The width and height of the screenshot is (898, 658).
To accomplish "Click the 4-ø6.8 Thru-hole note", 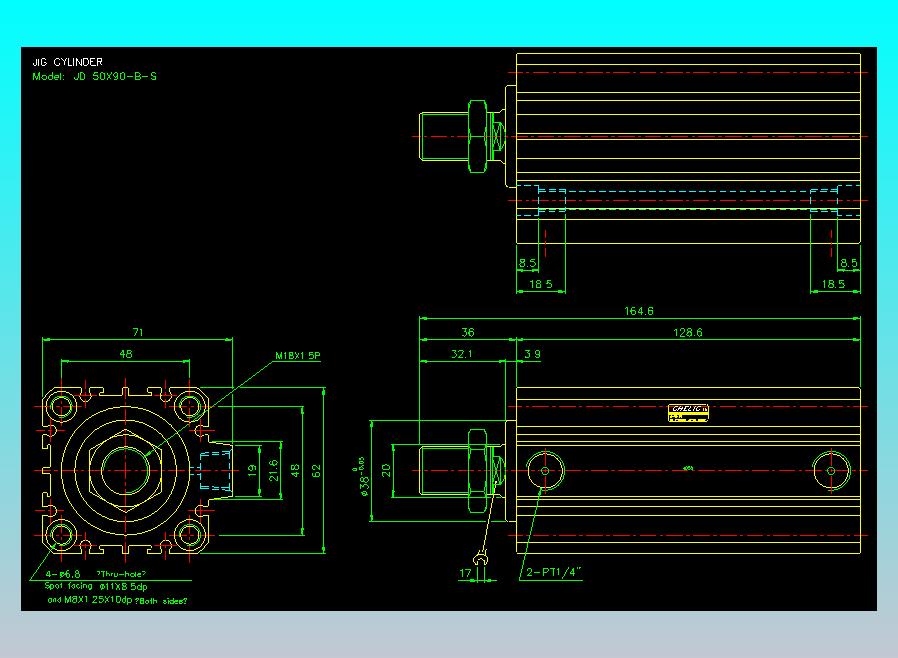I will coord(96,574).
